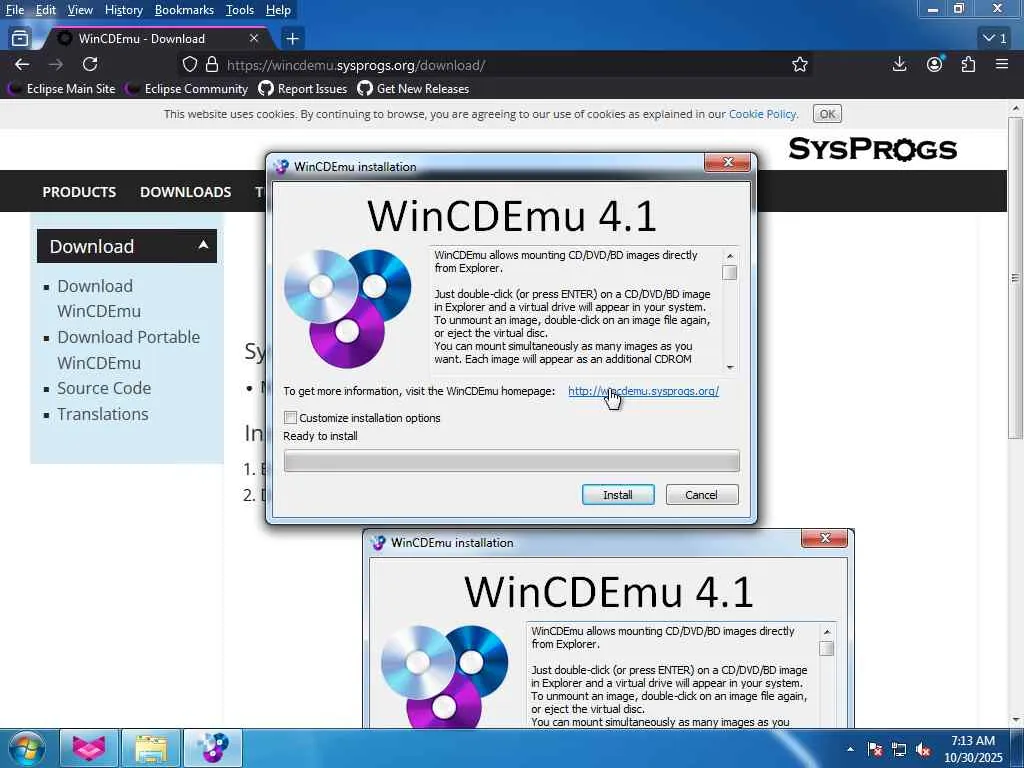Open the network tray icon

899,749
